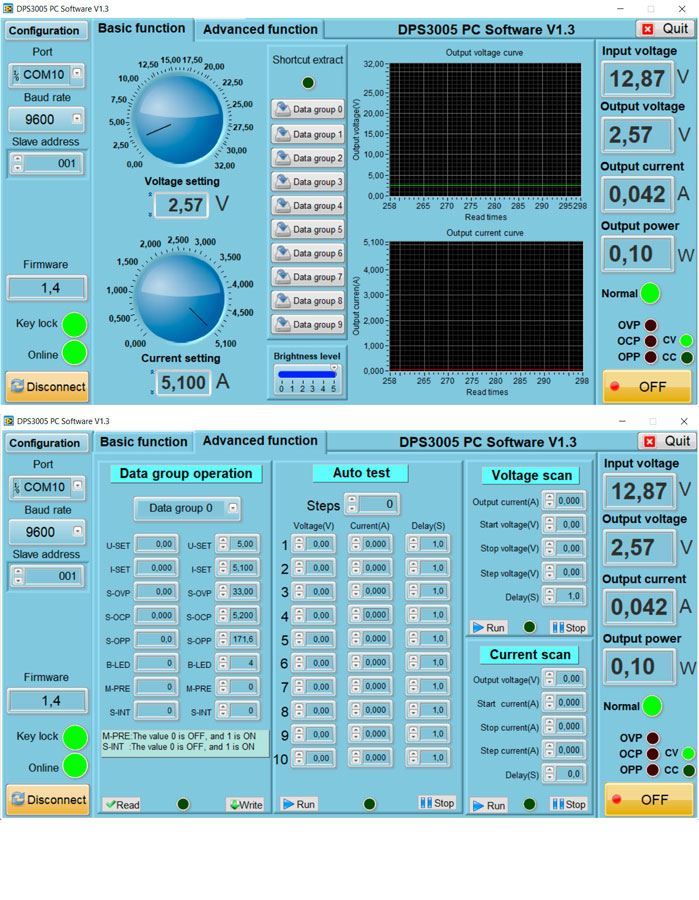Step Slave address 001 in top window

coord(18,163)
